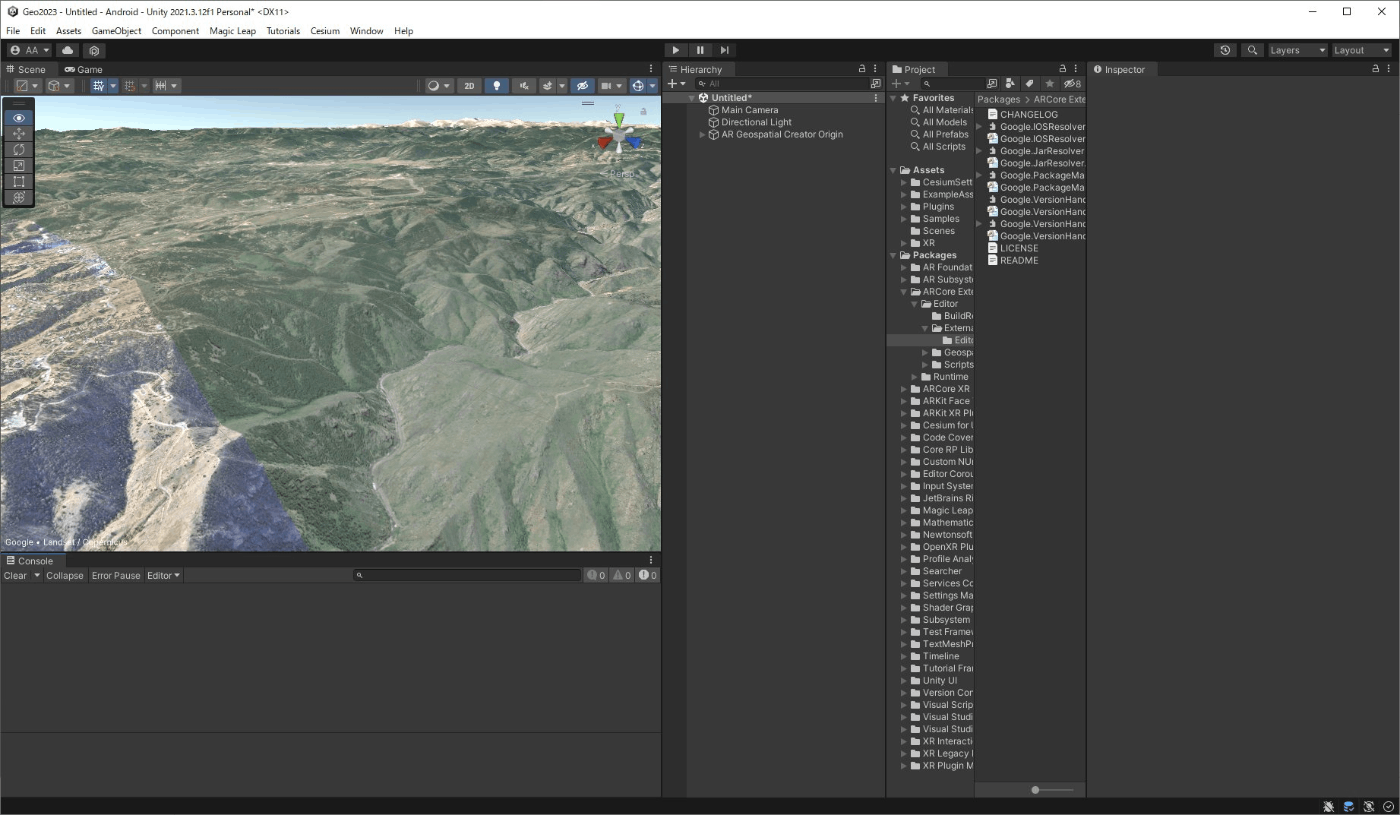1400x815 pixels.
Task: Open the Undo History button
Action: (x=1225, y=50)
